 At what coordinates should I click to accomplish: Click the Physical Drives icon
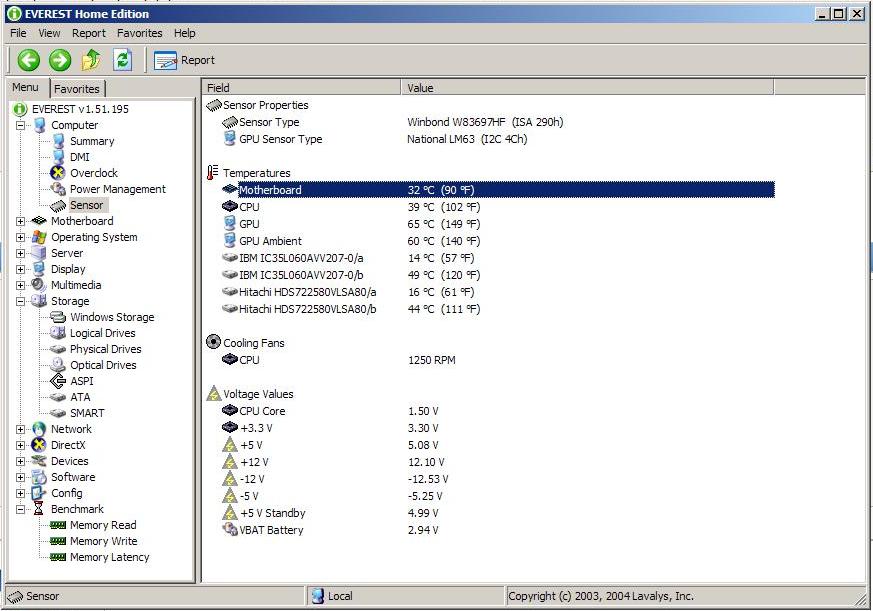(58, 349)
